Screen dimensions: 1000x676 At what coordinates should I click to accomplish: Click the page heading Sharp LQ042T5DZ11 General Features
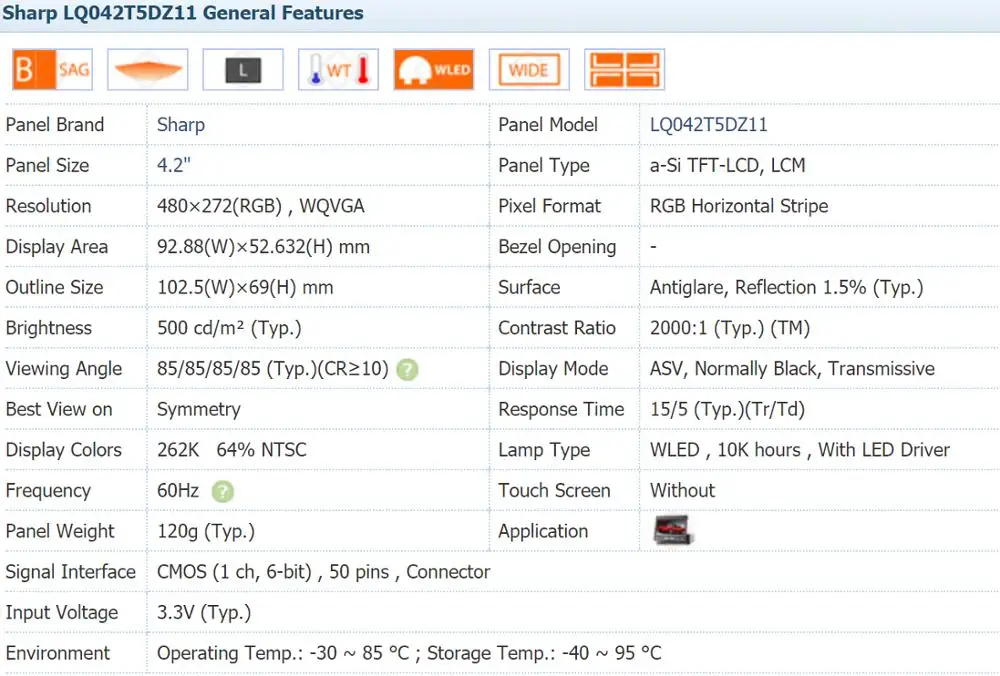point(183,13)
